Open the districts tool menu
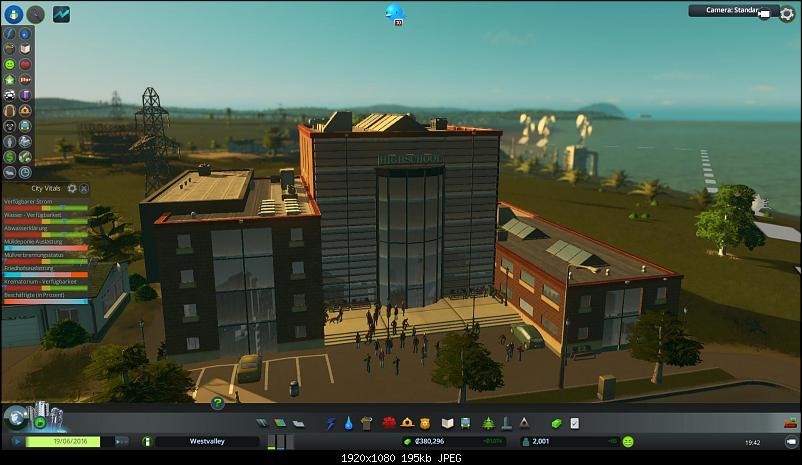The width and height of the screenshot is (802, 465). coord(298,423)
